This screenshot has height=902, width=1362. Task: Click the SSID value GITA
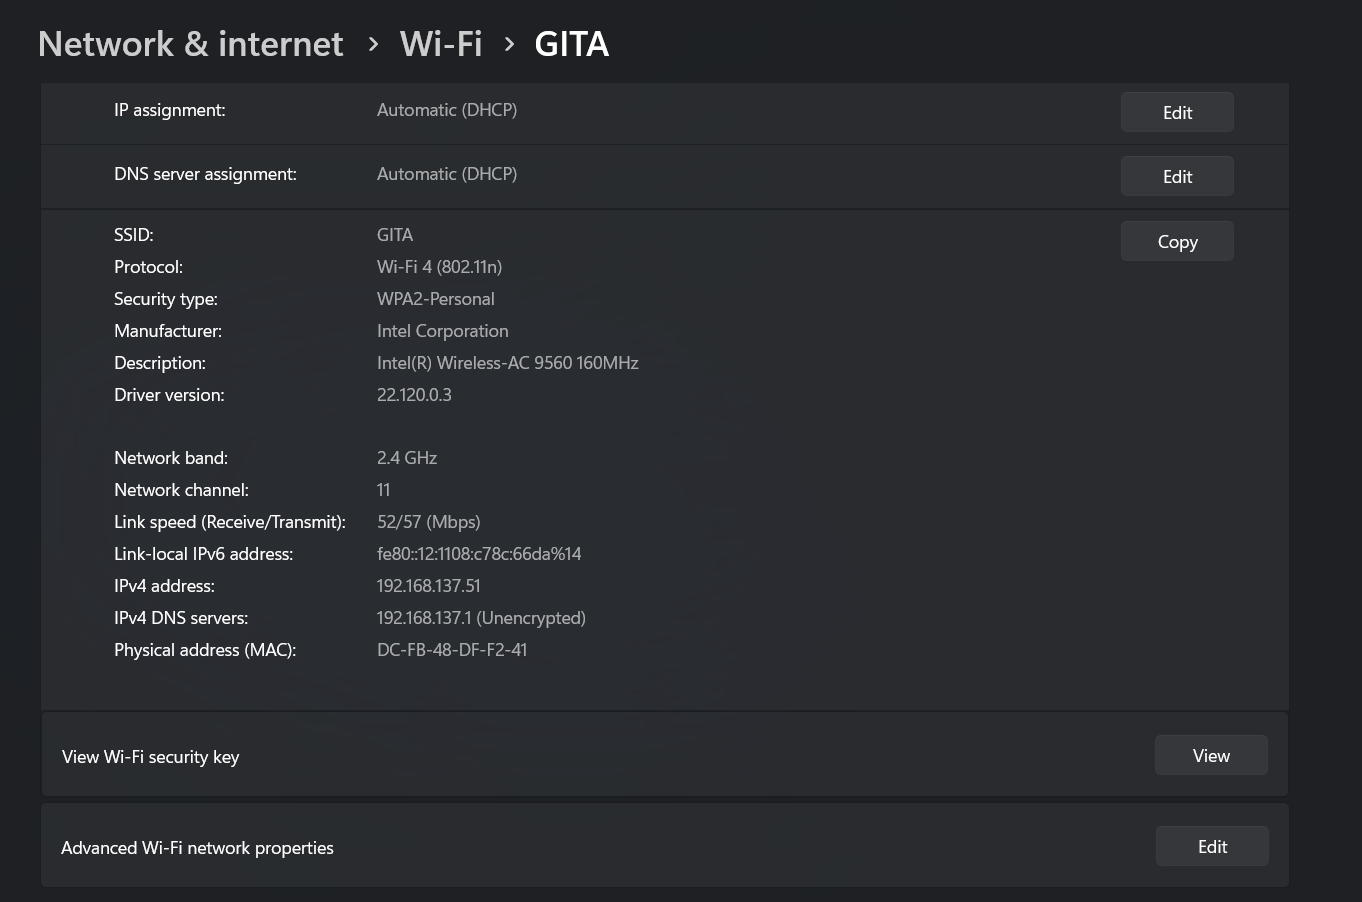395,235
